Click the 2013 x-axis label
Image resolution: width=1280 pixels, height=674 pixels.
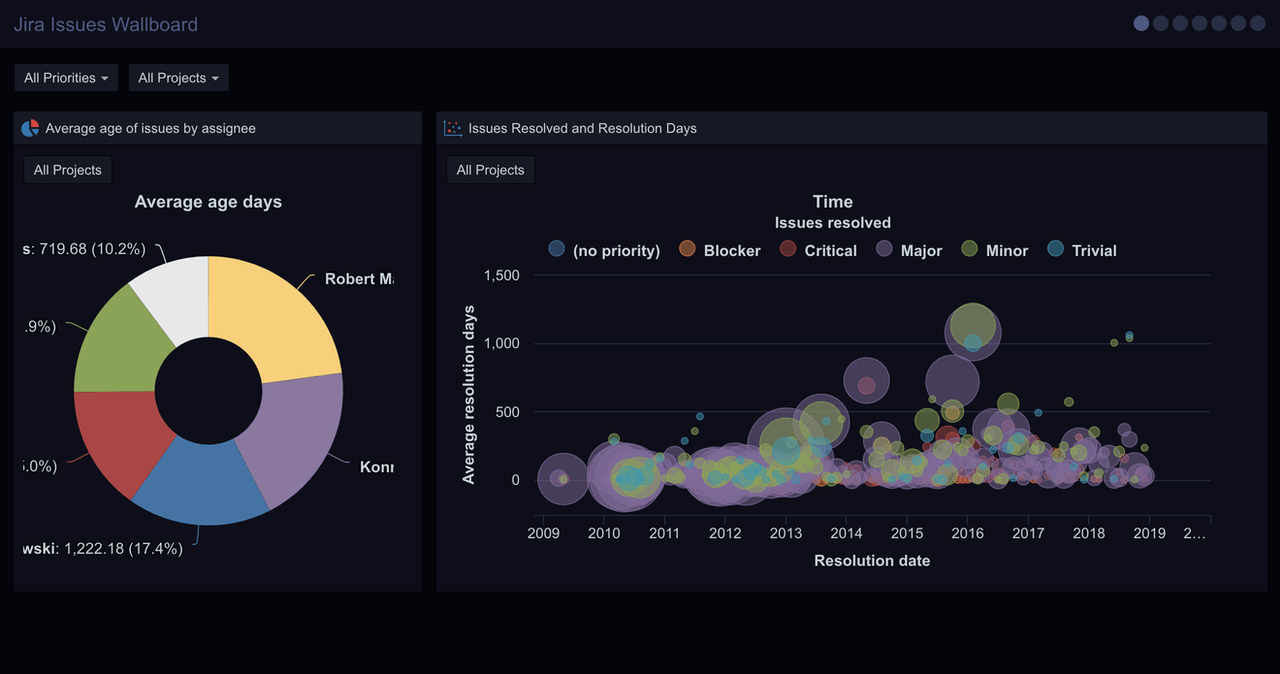[786, 533]
